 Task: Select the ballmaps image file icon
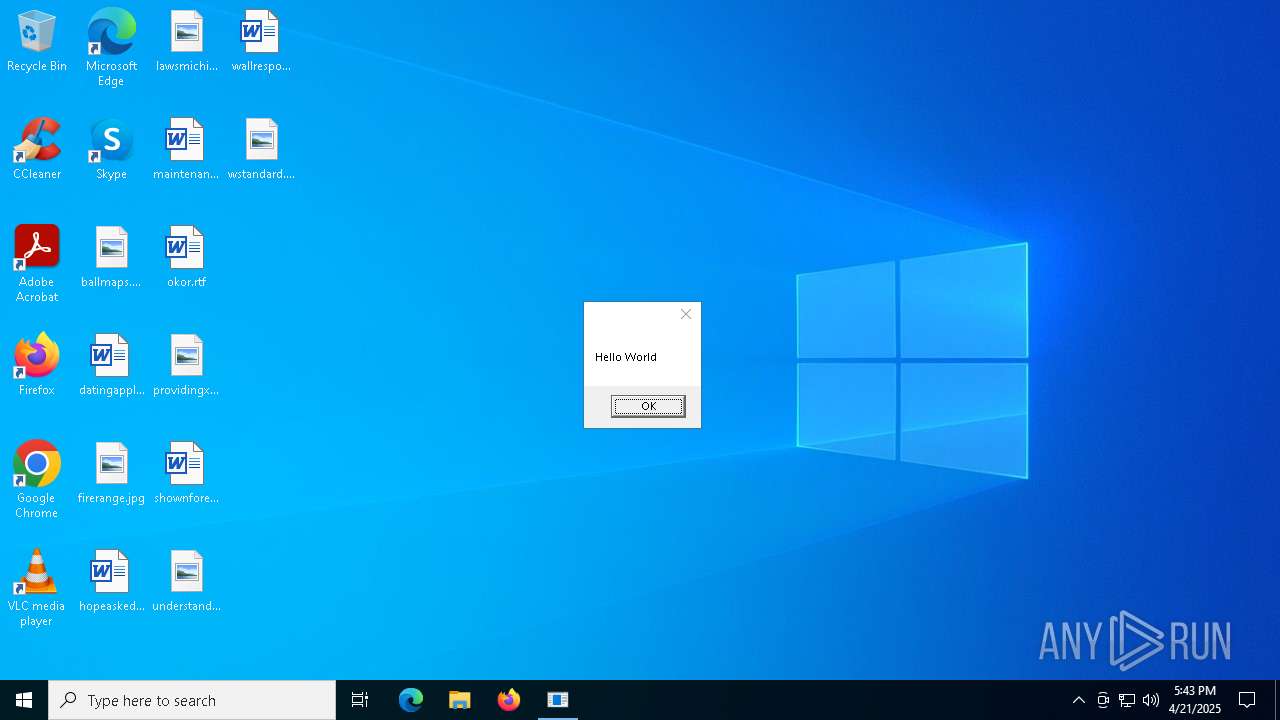(111, 258)
